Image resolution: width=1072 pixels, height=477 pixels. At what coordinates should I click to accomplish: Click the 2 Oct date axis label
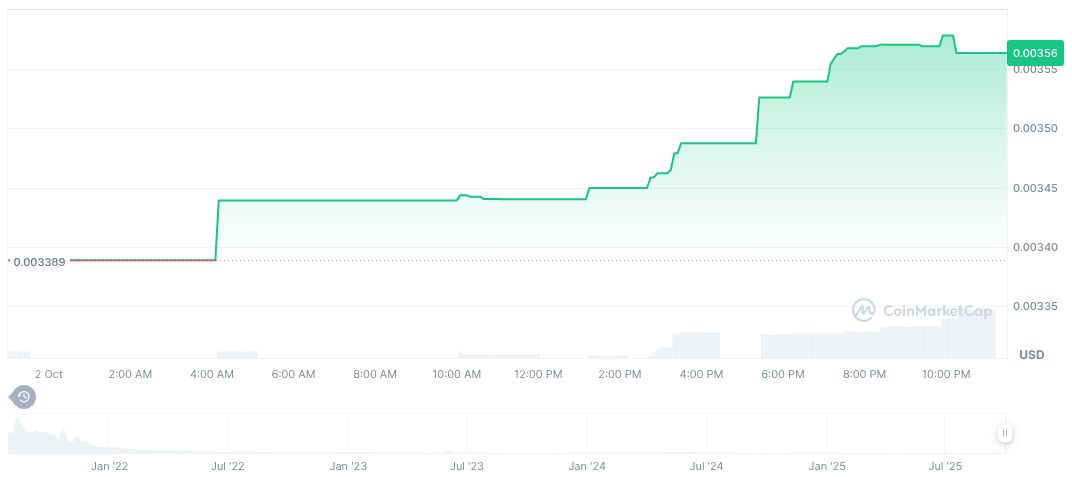point(48,374)
